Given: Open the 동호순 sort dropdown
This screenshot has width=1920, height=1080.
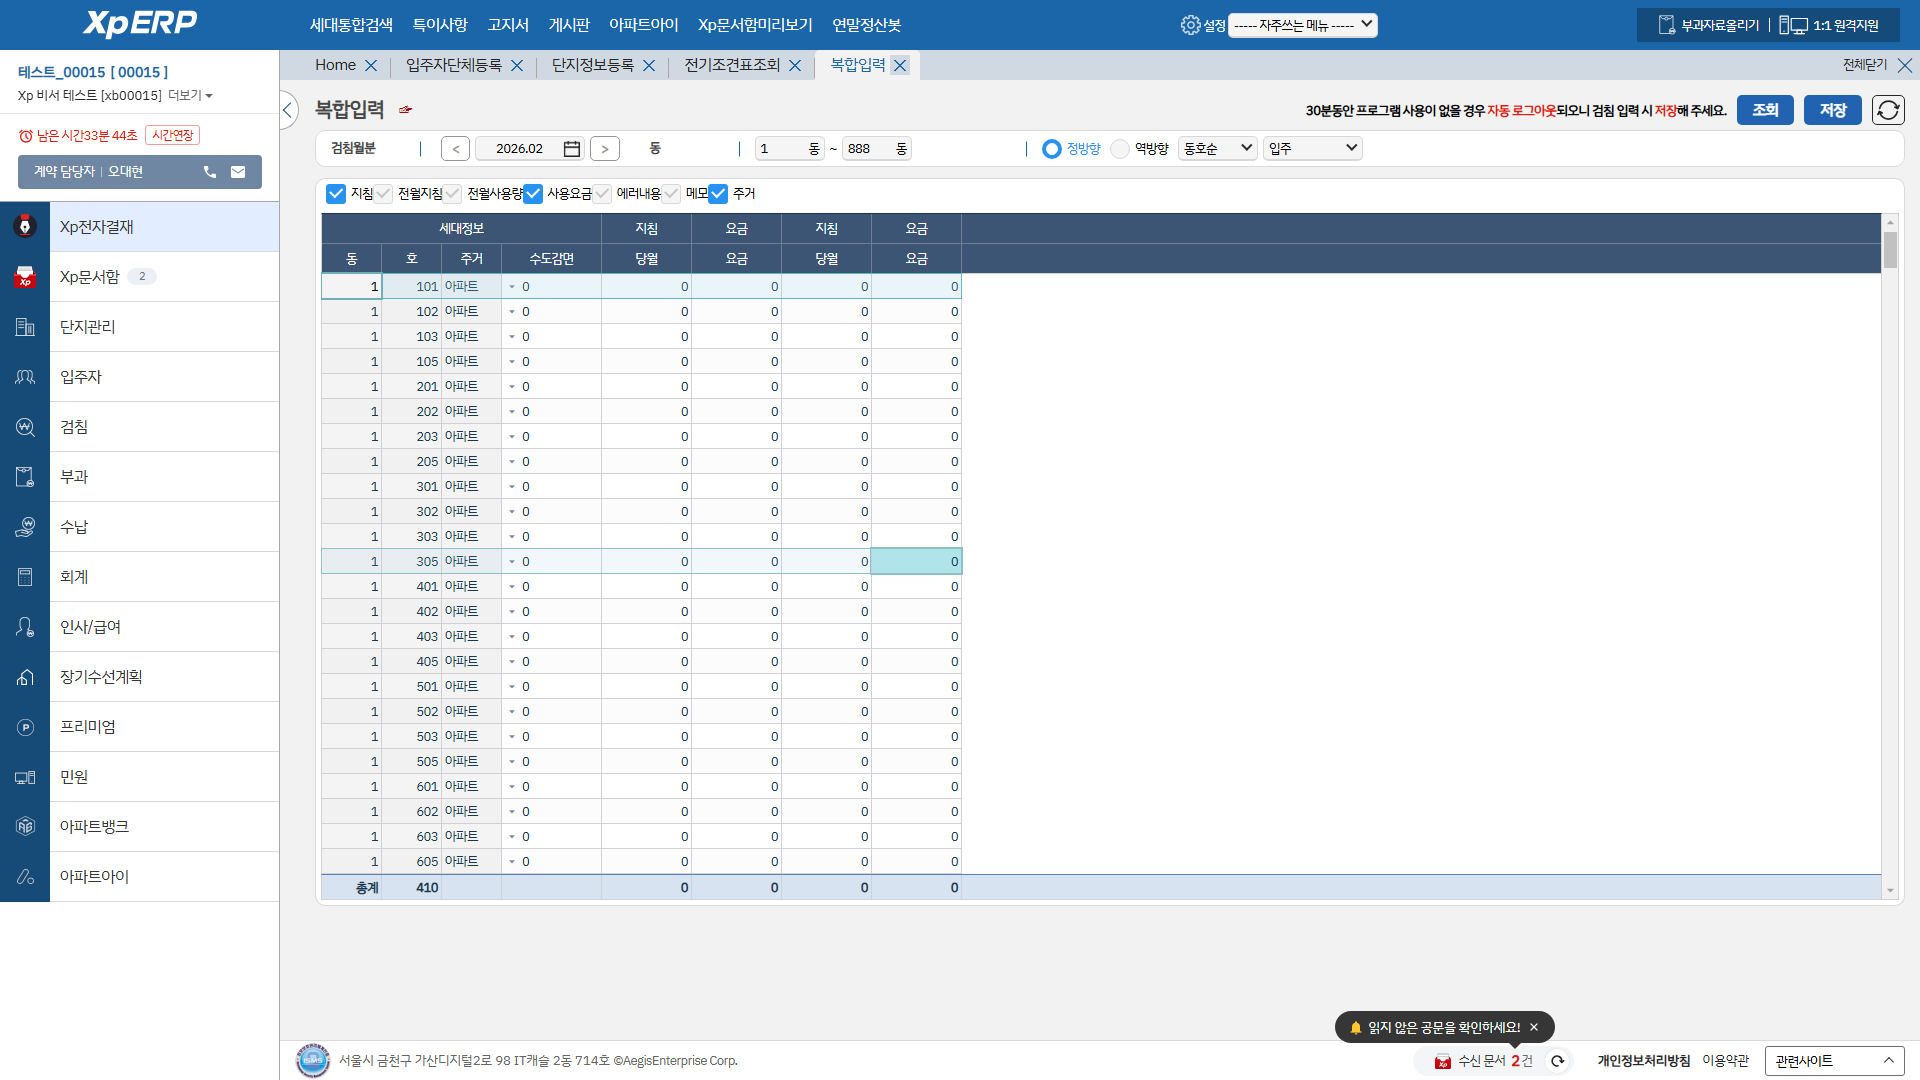Looking at the screenshot, I should [x=1217, y=149].
